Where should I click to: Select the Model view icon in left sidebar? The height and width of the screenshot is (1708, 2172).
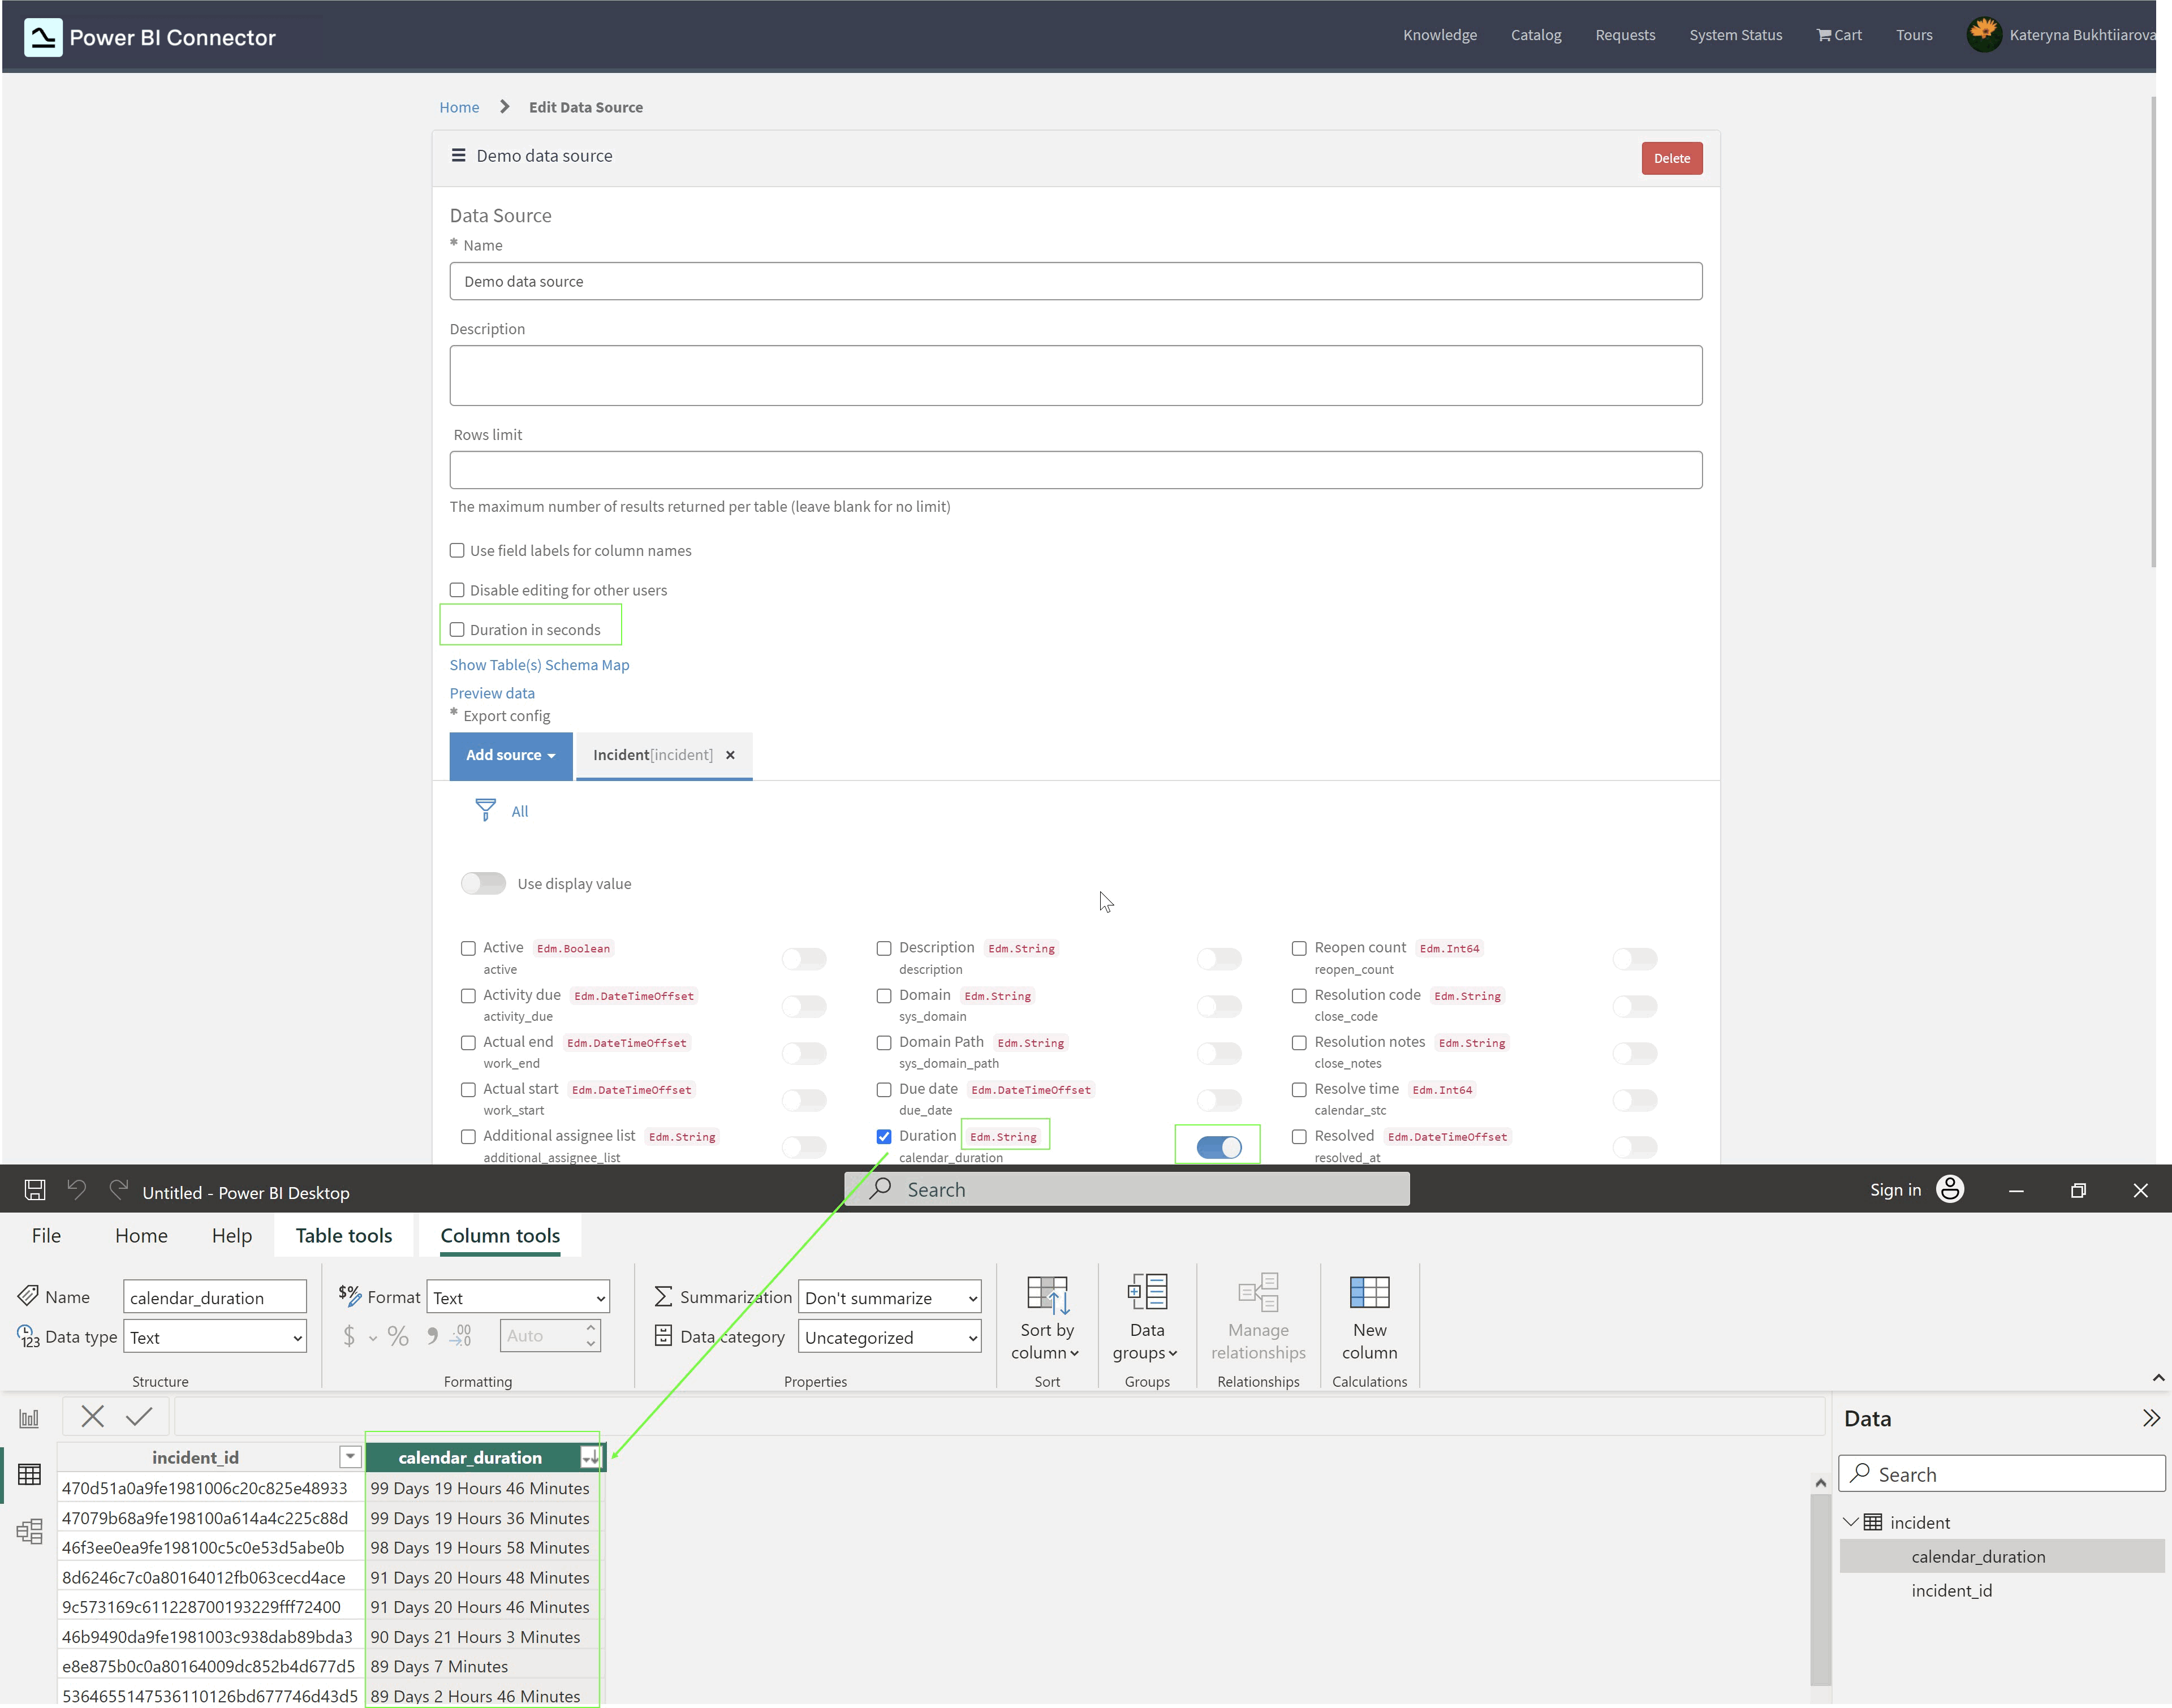(29, 1531)
